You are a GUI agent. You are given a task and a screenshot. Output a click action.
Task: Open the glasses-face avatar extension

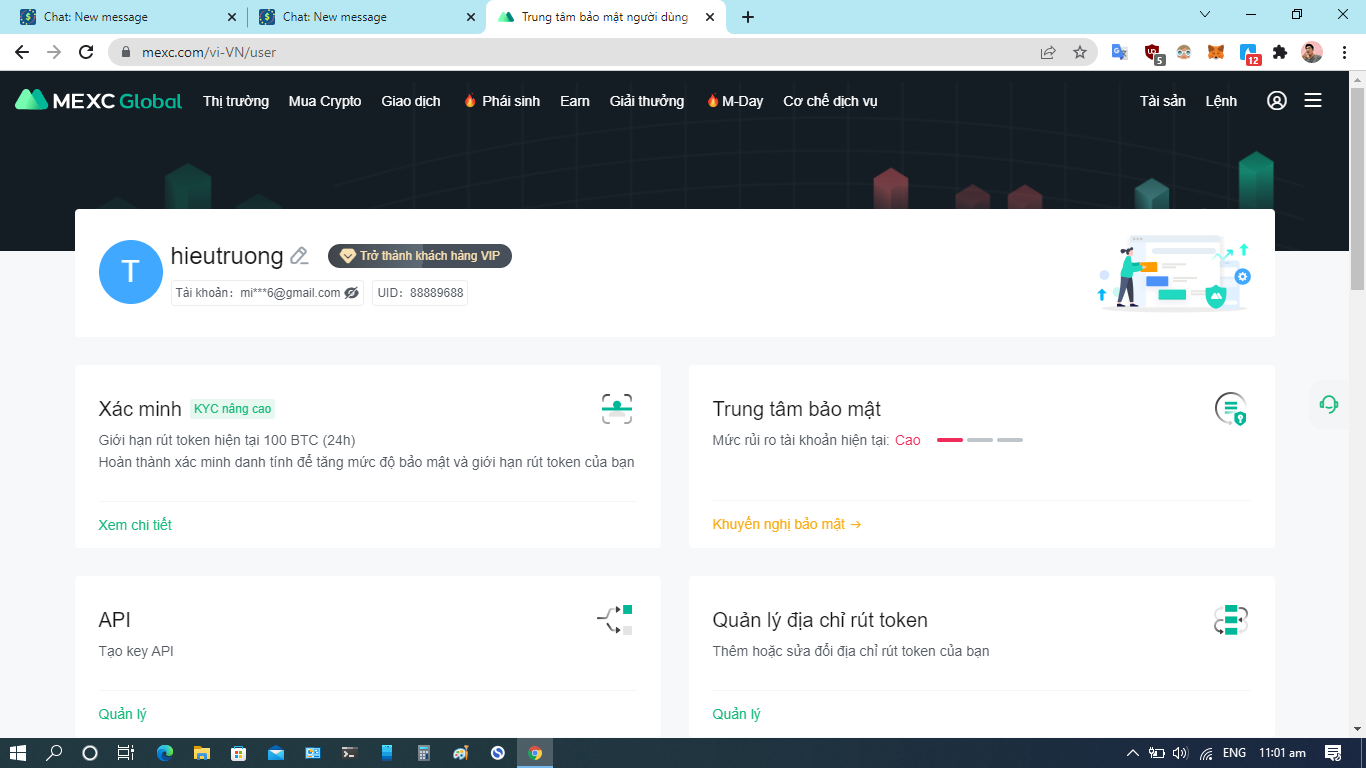(x=1184, y=52)
